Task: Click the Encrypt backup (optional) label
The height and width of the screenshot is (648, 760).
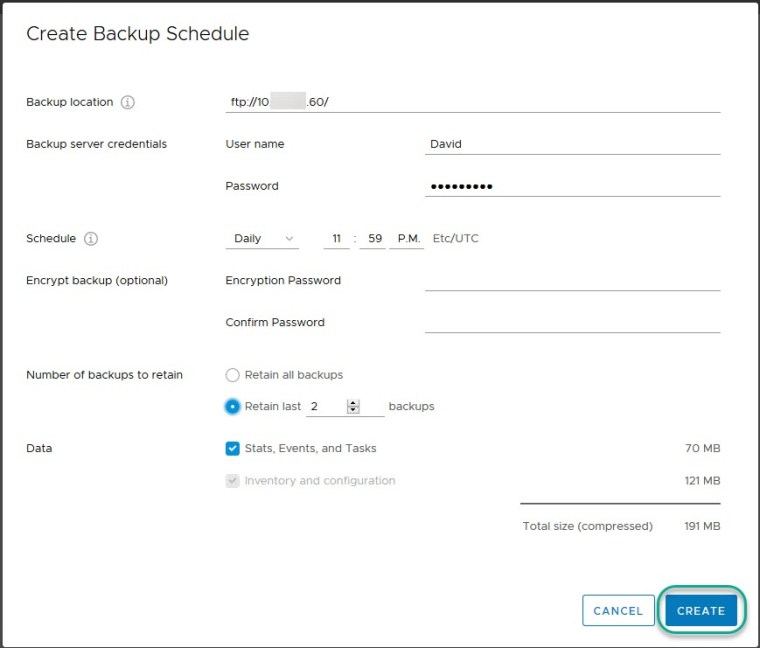Action: (97, 281)
